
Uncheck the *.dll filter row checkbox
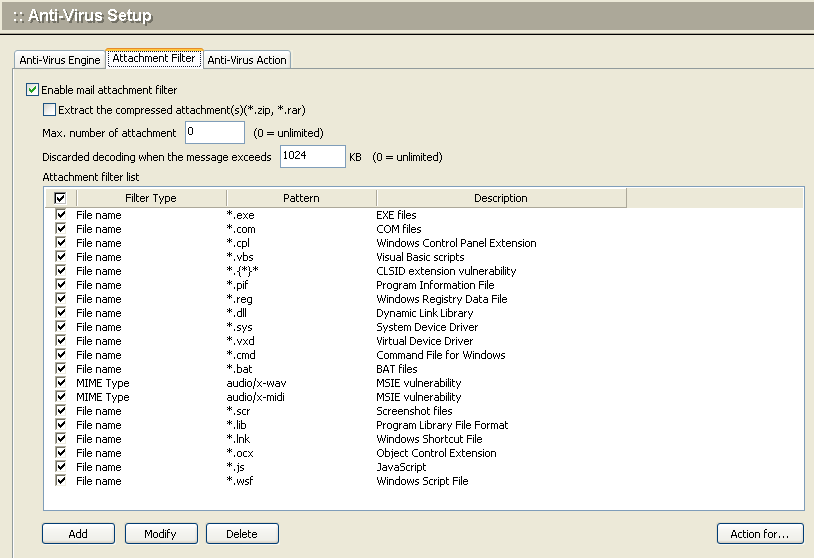[x=61, y=313]
